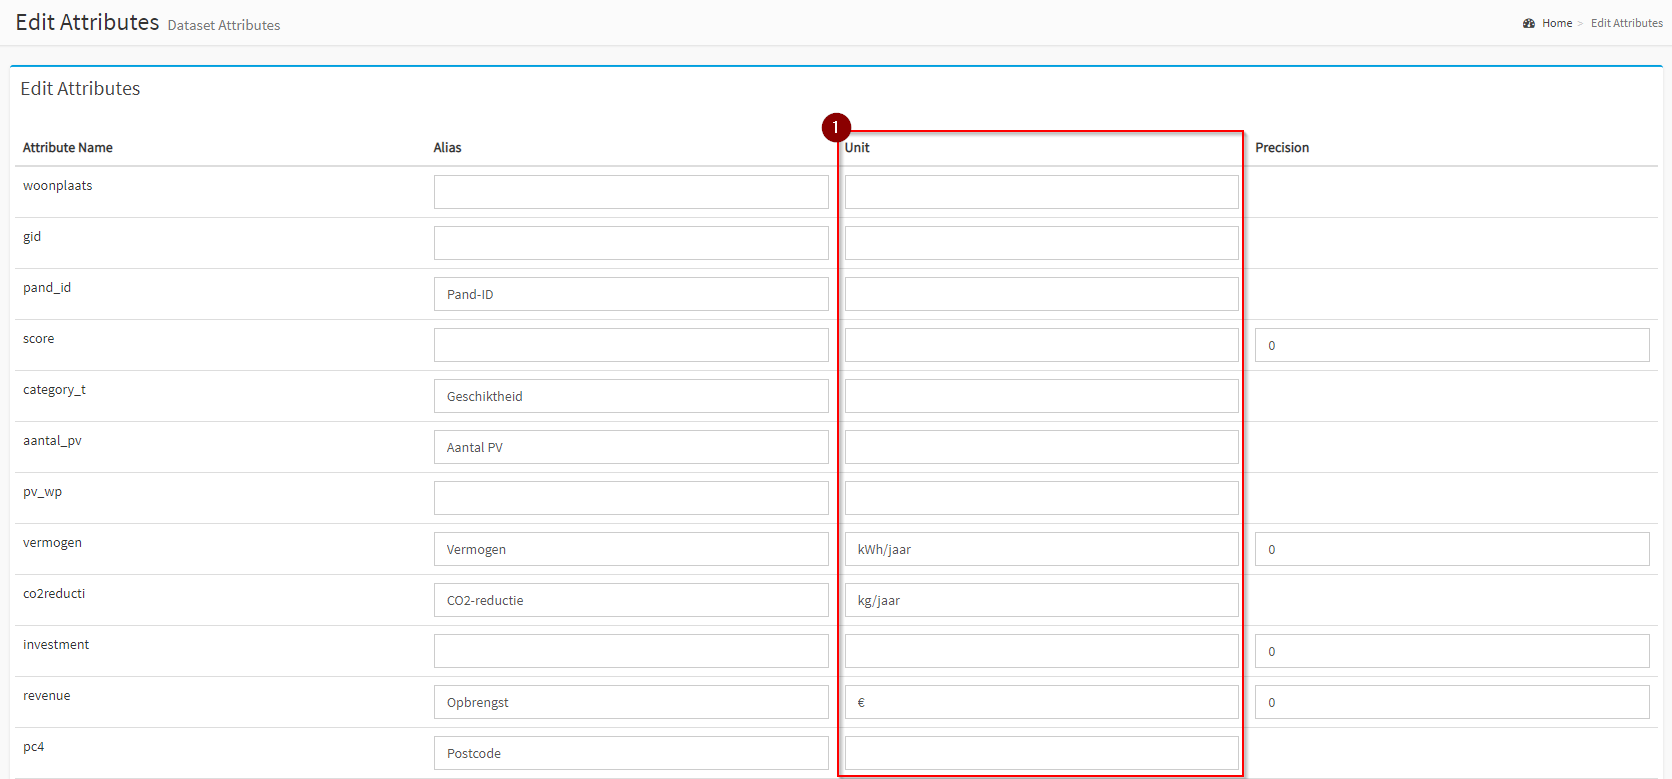The height and width of the screenshot is (779, 1672).
Task: Click the Unit column header
Action: pyautogui.click(x=857, y=147)
